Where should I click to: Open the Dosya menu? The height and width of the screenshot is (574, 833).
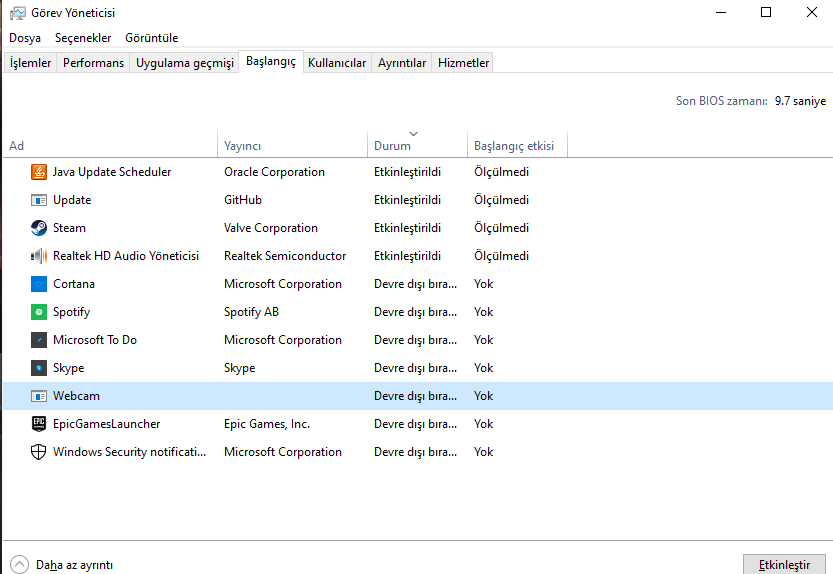[25, 38]
